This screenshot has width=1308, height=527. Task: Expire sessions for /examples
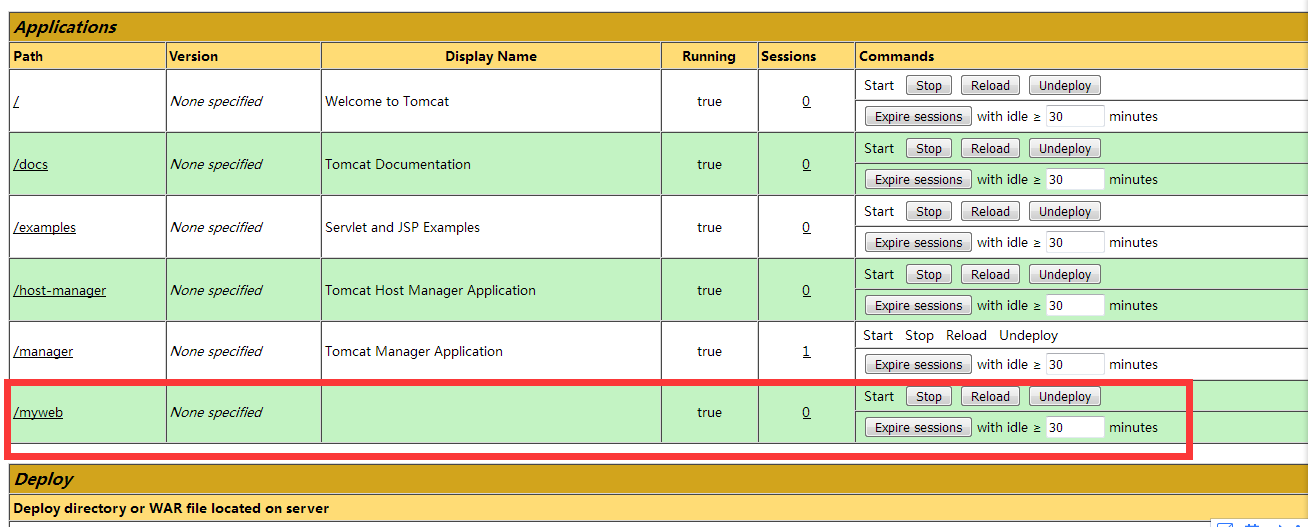tap(918, 243)
